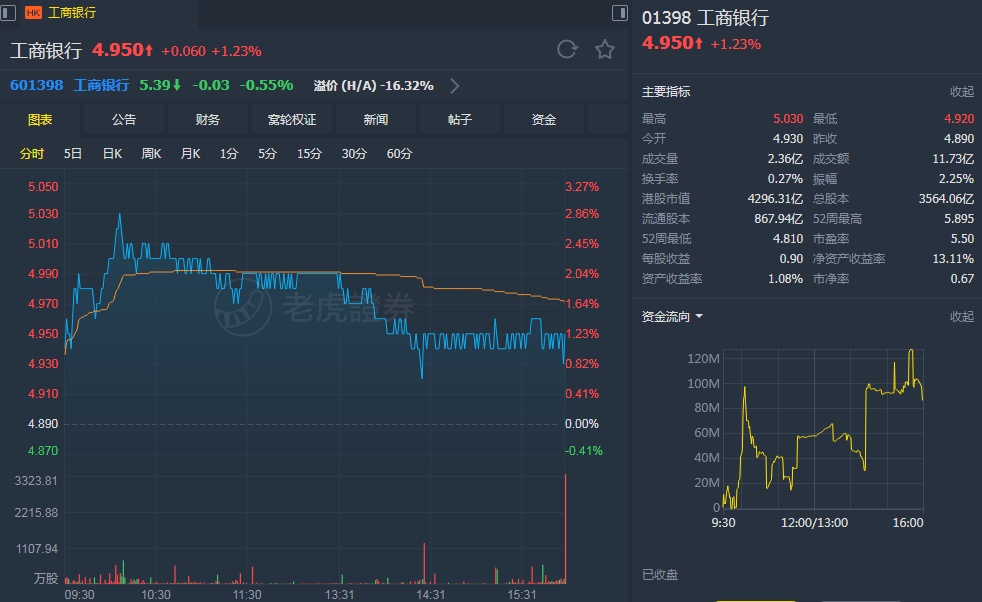982x602 pixels.
Task: Click the panel split icon in title bar
Action: 621,13
